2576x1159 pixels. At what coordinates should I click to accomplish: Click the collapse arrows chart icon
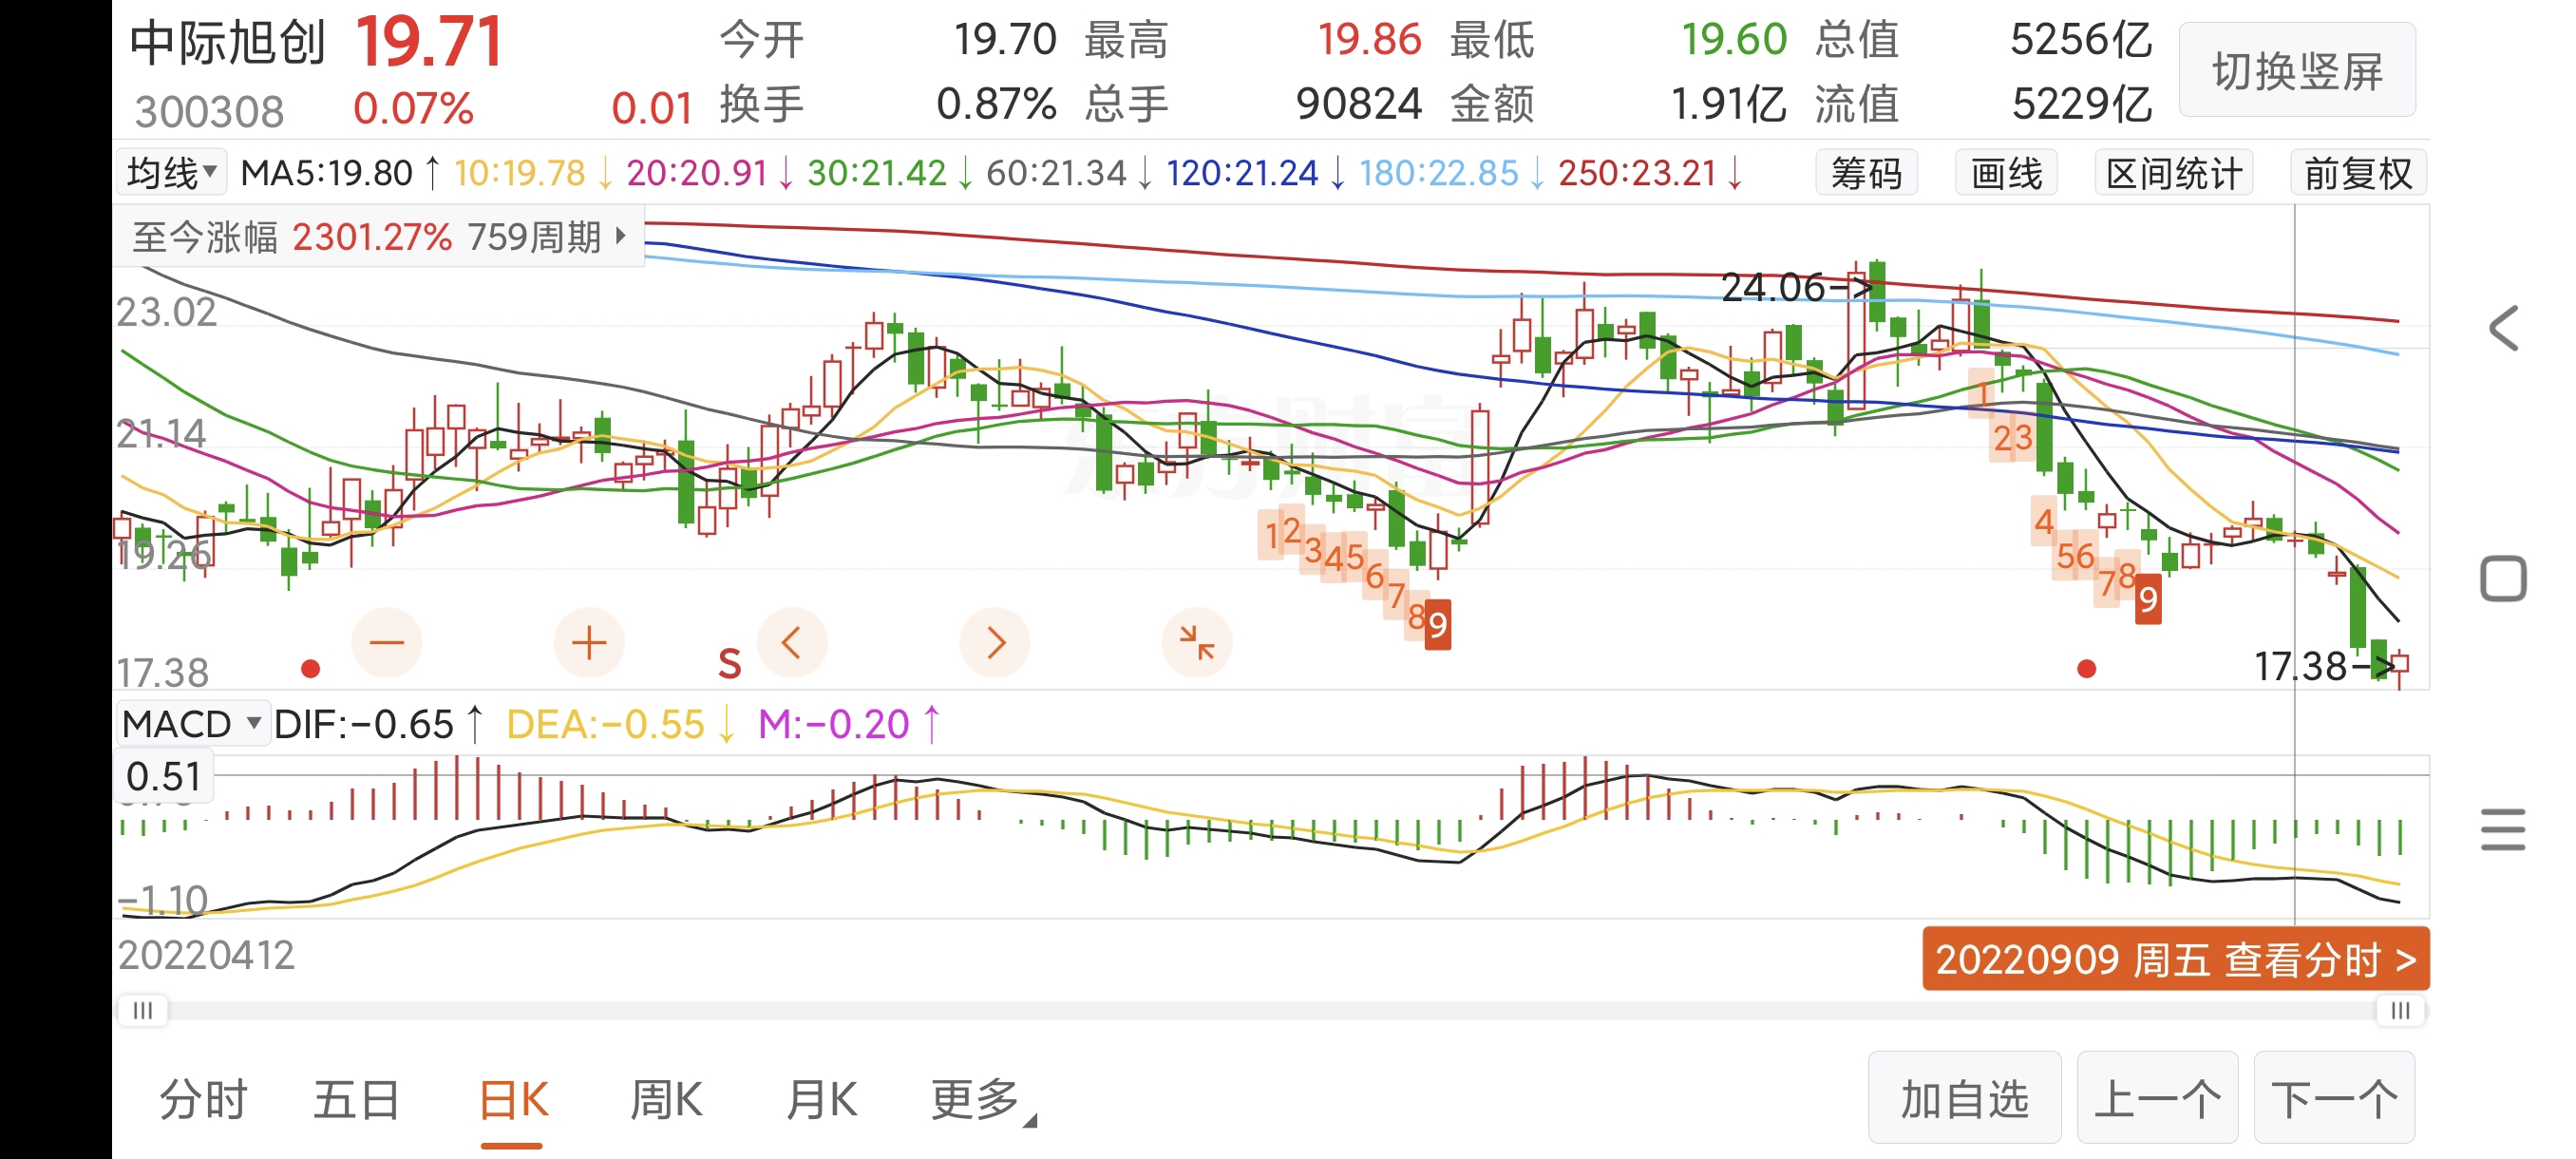(x=1196, y=642)
